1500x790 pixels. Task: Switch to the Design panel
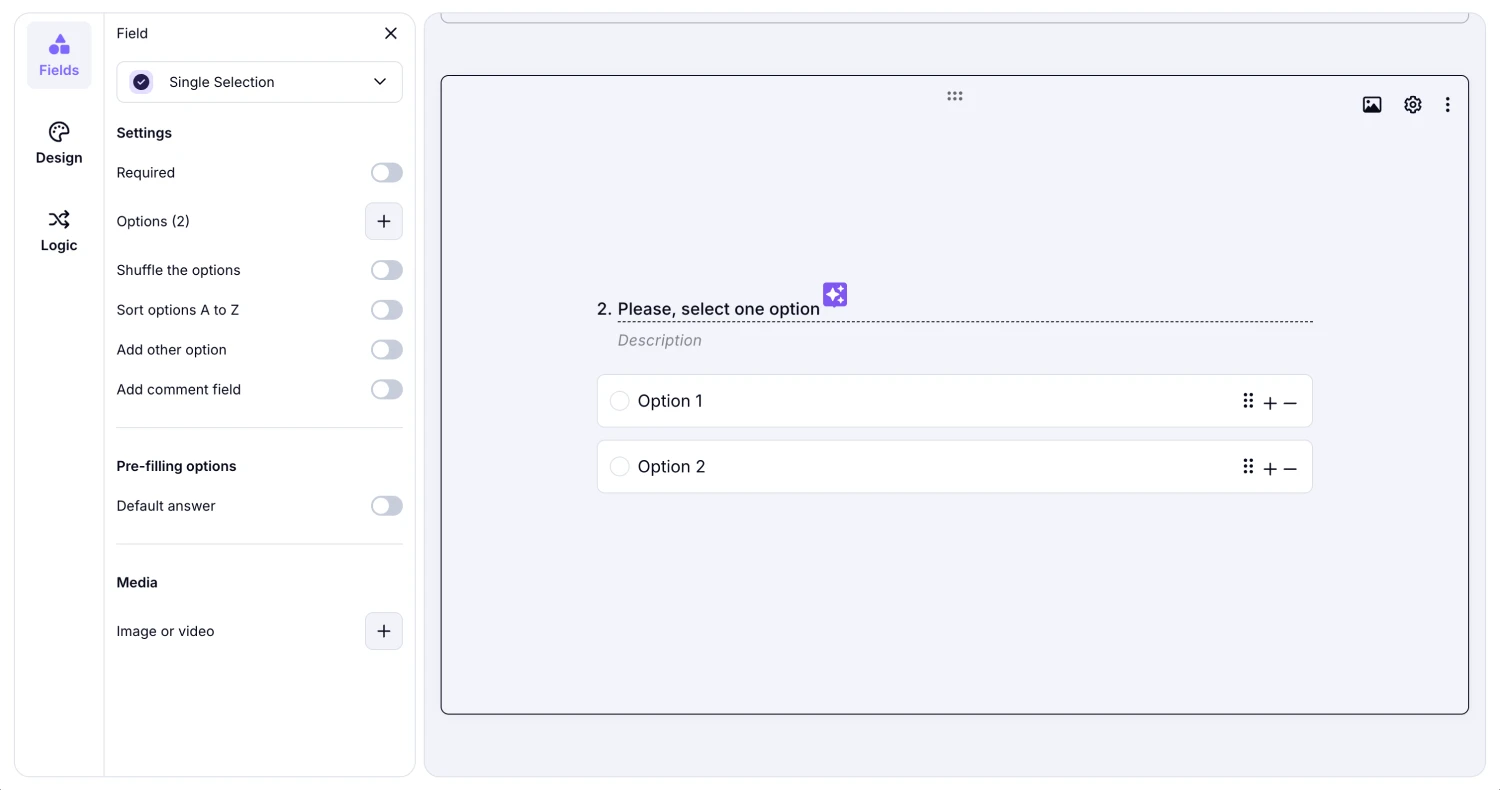click(x=58, y=143)
